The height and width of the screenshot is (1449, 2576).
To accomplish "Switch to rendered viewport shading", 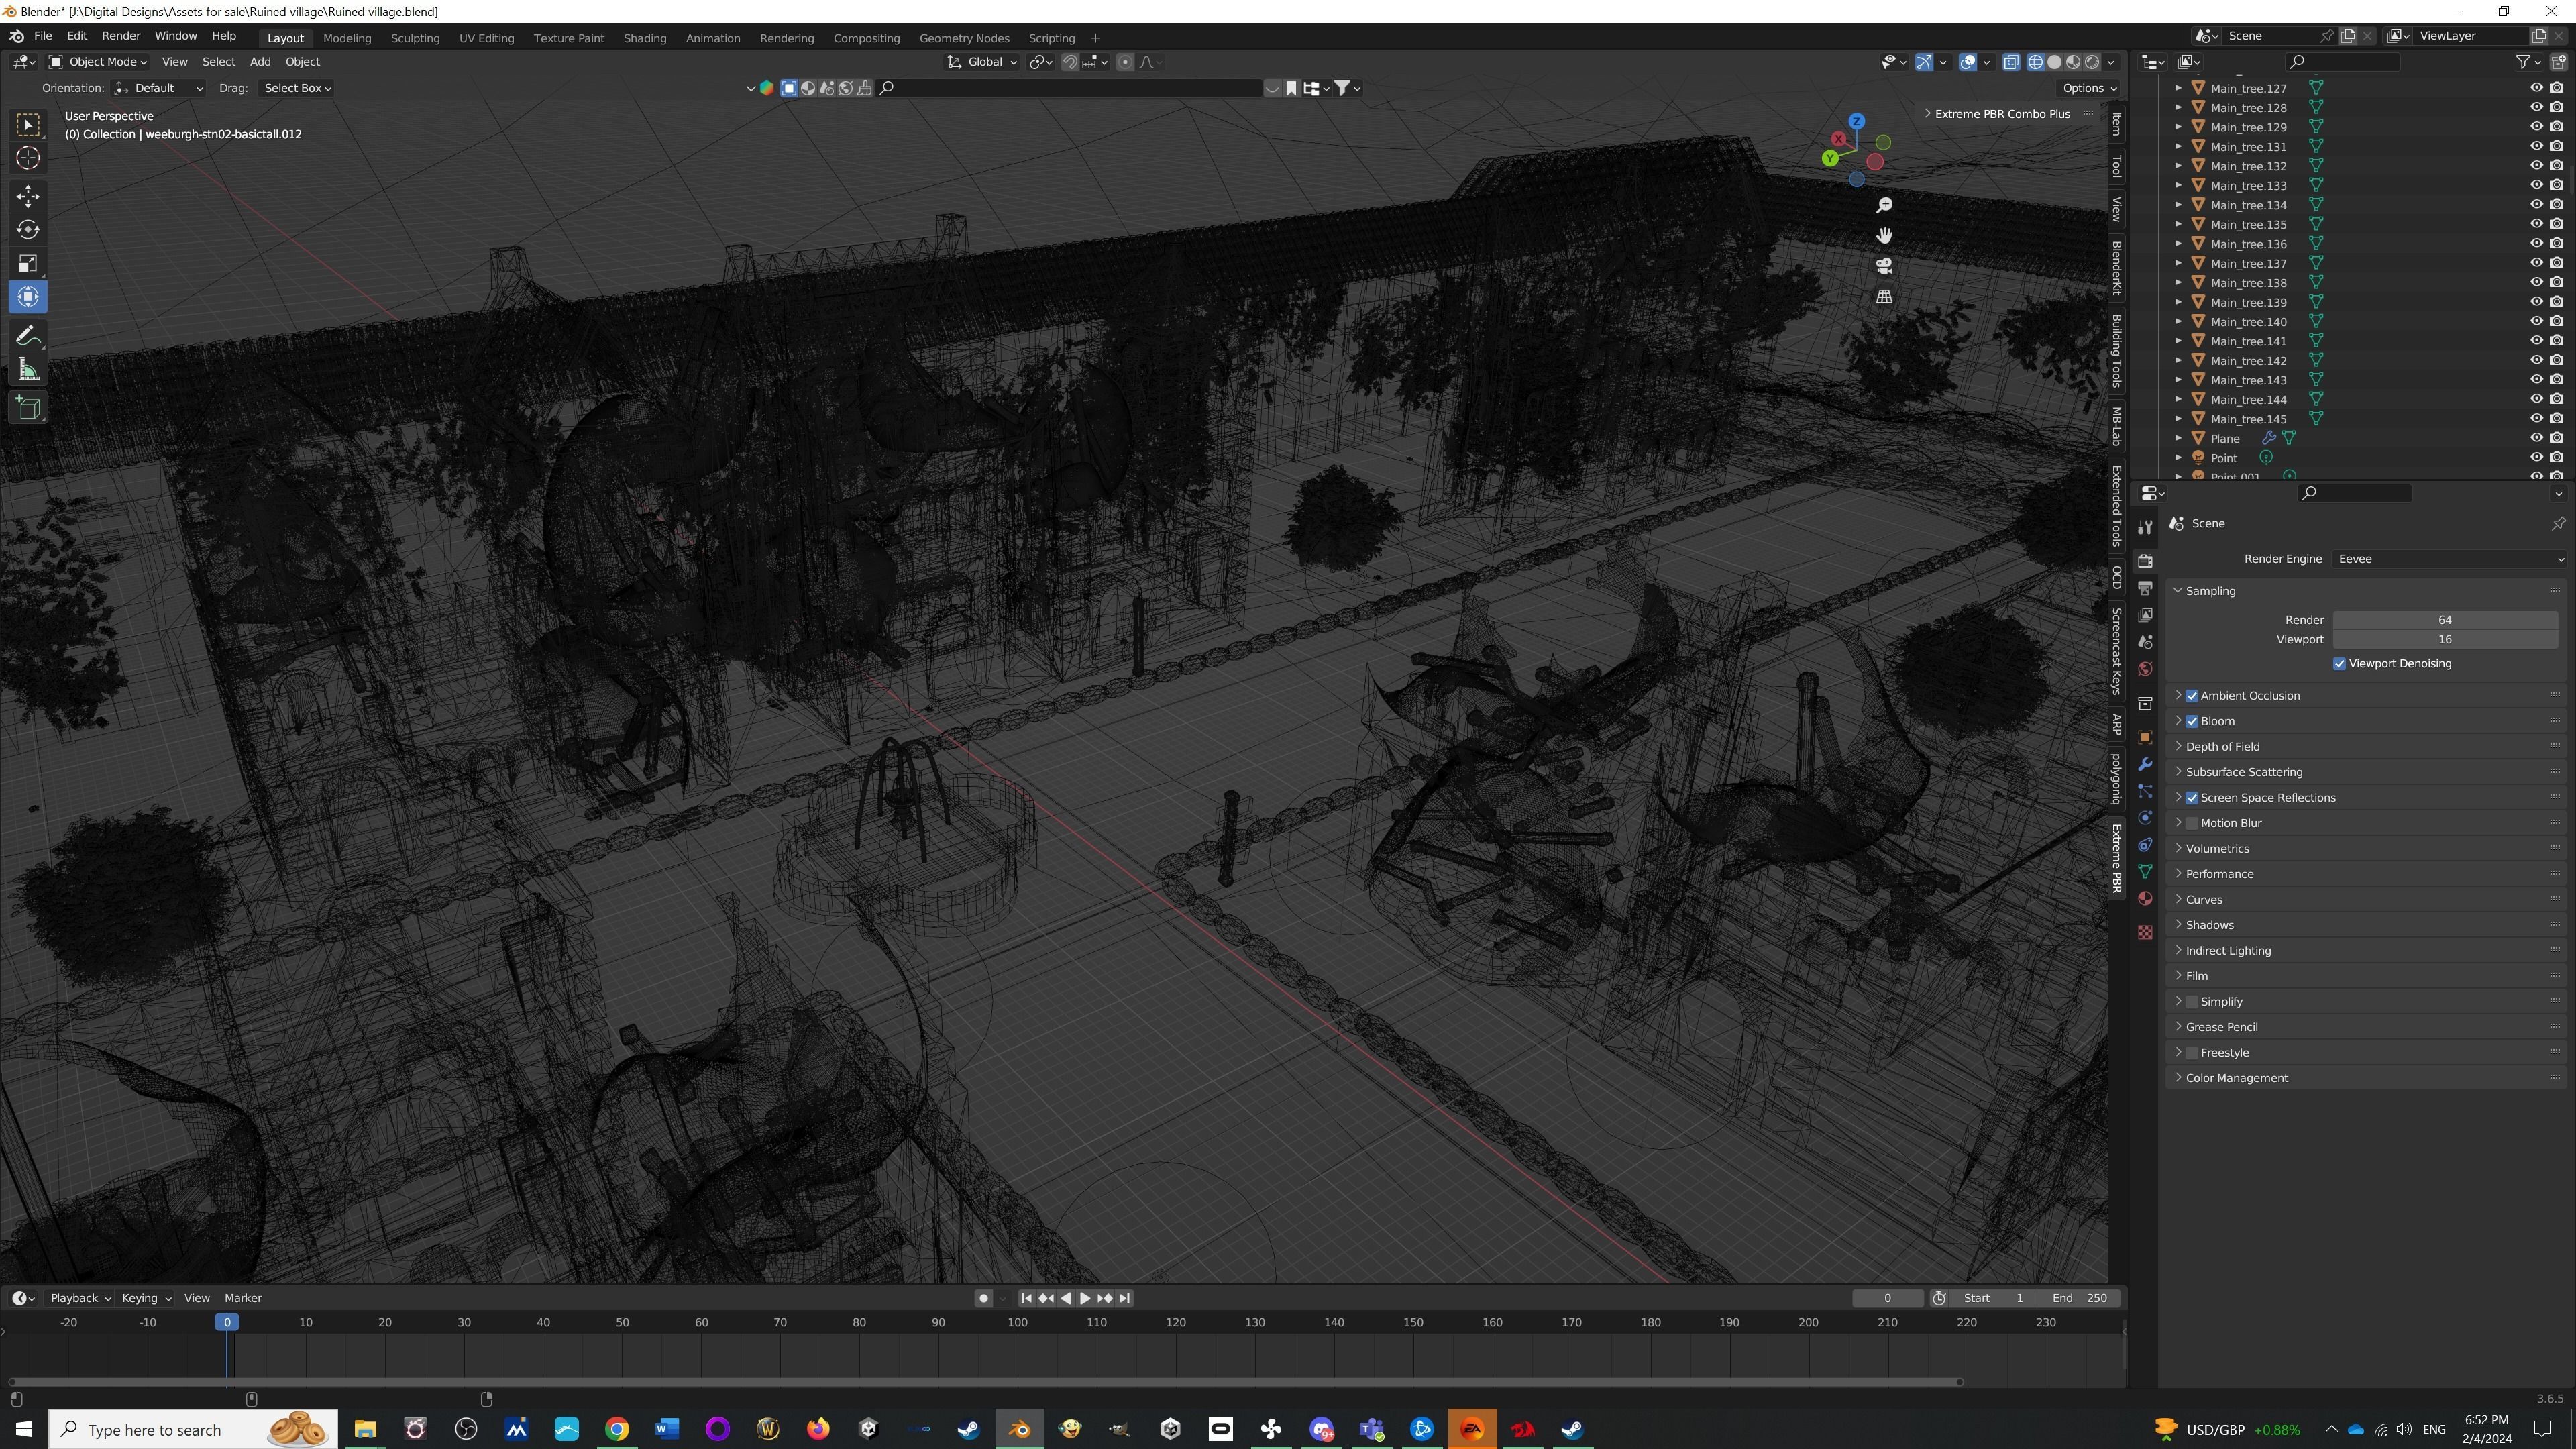I will tap(2092, 62).
